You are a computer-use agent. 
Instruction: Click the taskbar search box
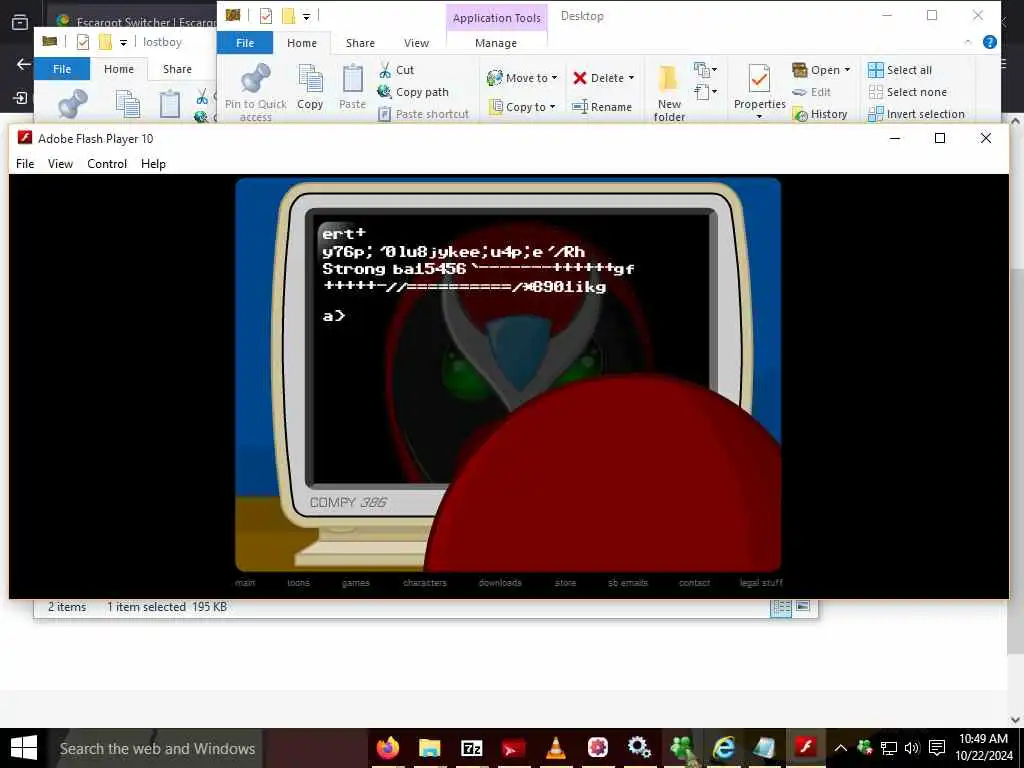pyautogui.click(x=157, y=748)
